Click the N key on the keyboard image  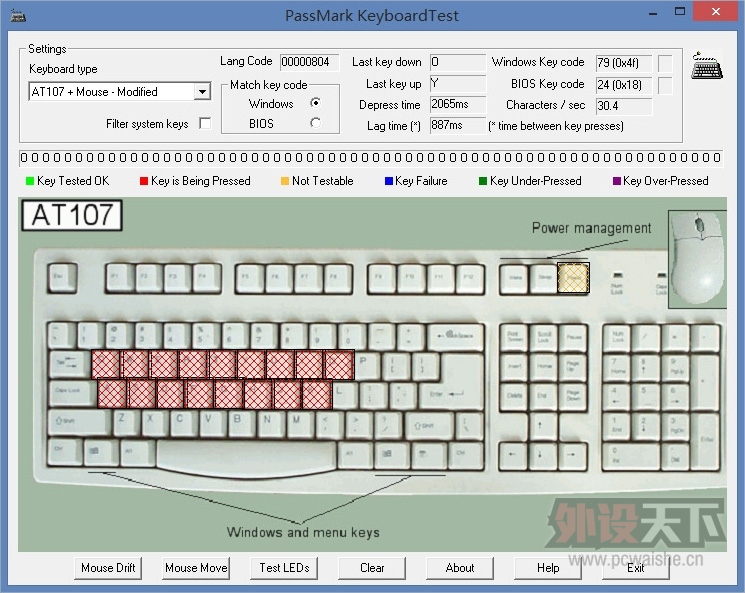point(272,423)
